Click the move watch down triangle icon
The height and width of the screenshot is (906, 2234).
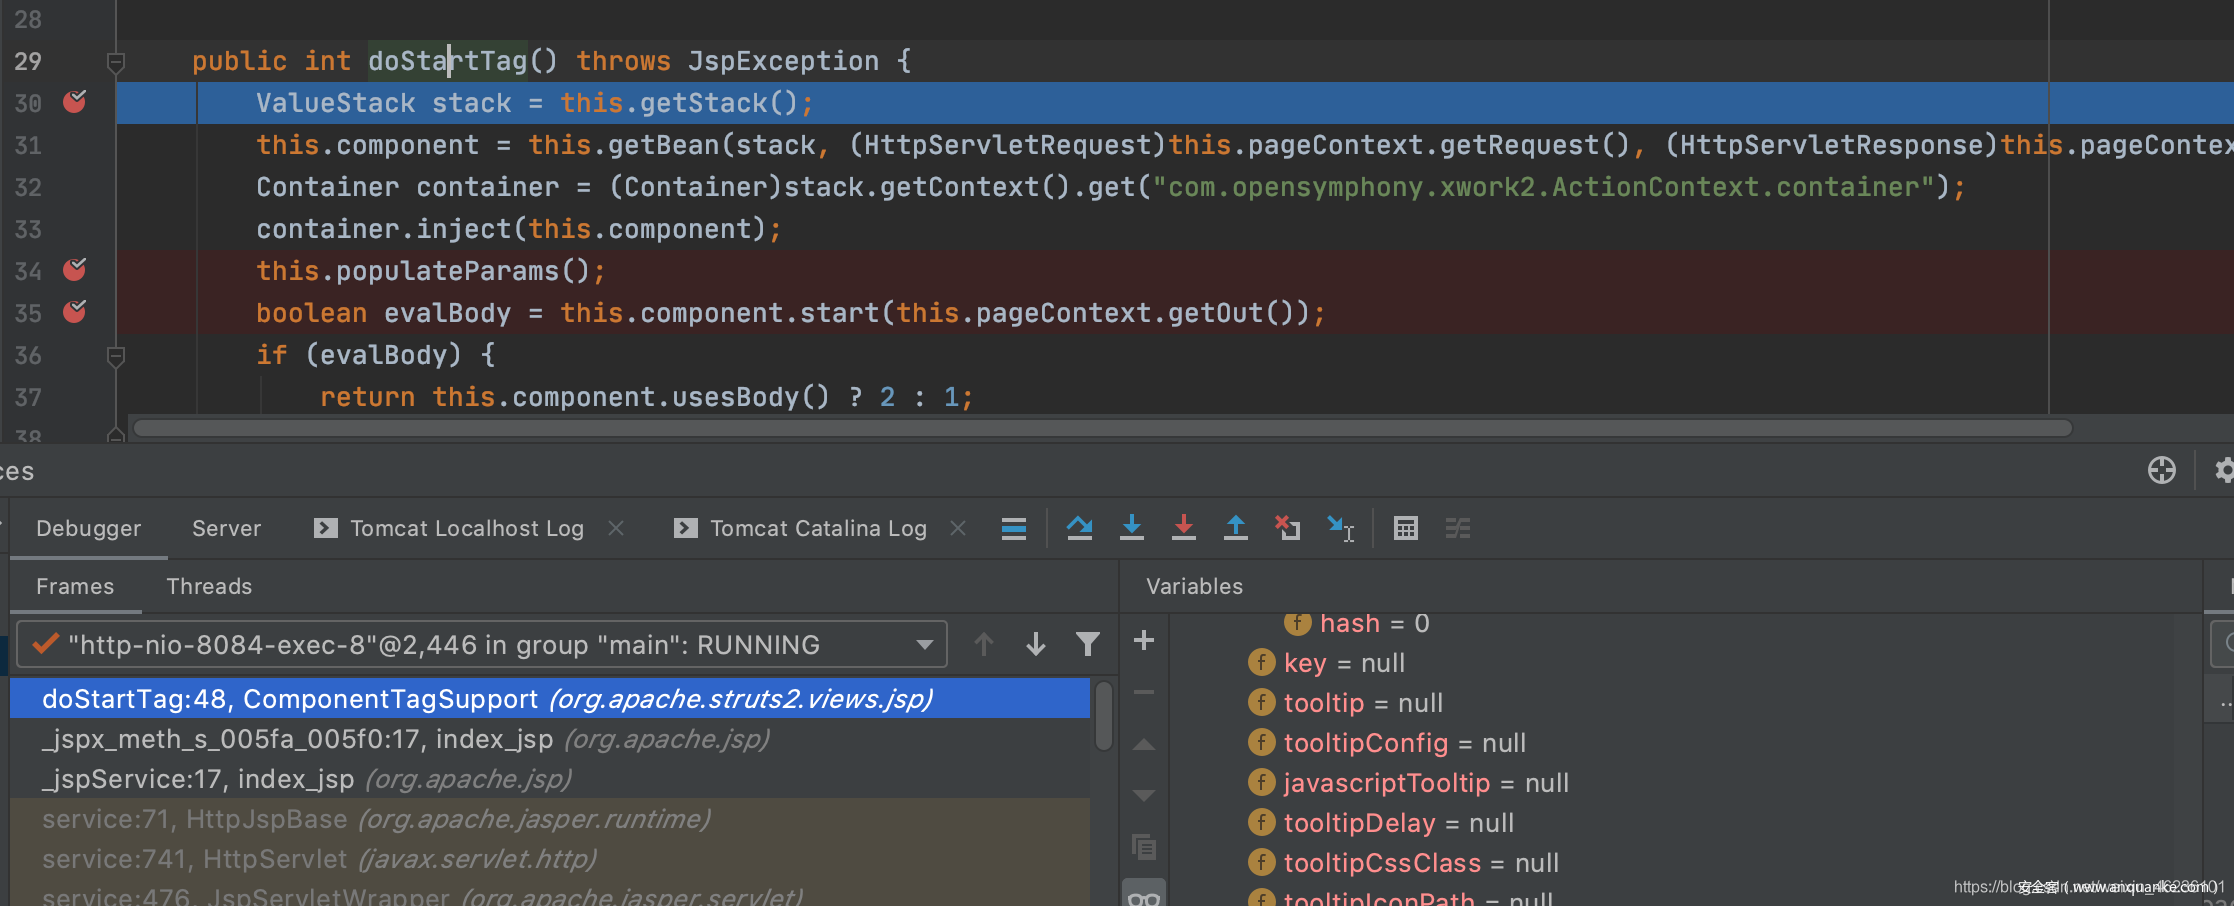point(1144,796)
